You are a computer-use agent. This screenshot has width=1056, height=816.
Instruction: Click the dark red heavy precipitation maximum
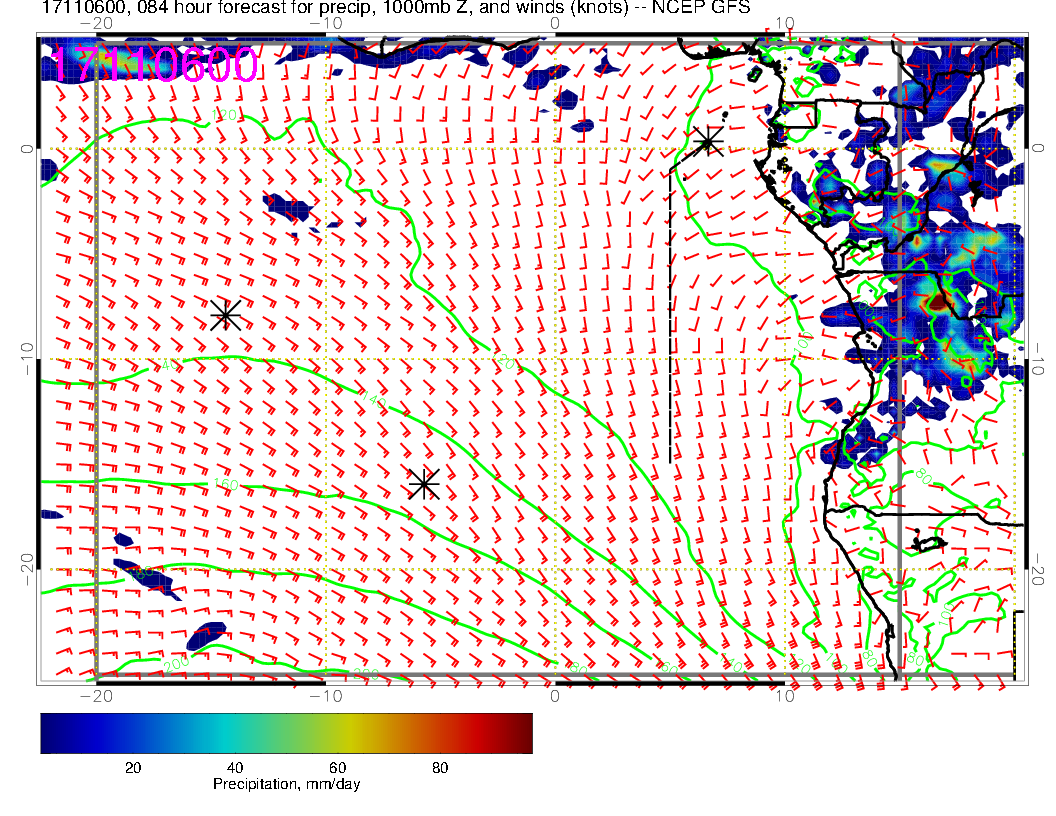click(938, 299)
